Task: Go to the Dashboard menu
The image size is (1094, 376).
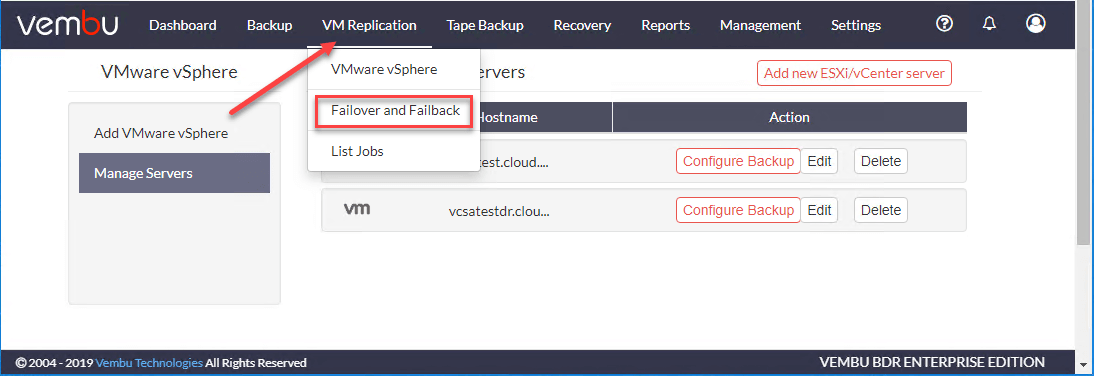Action: click(183, 25)
